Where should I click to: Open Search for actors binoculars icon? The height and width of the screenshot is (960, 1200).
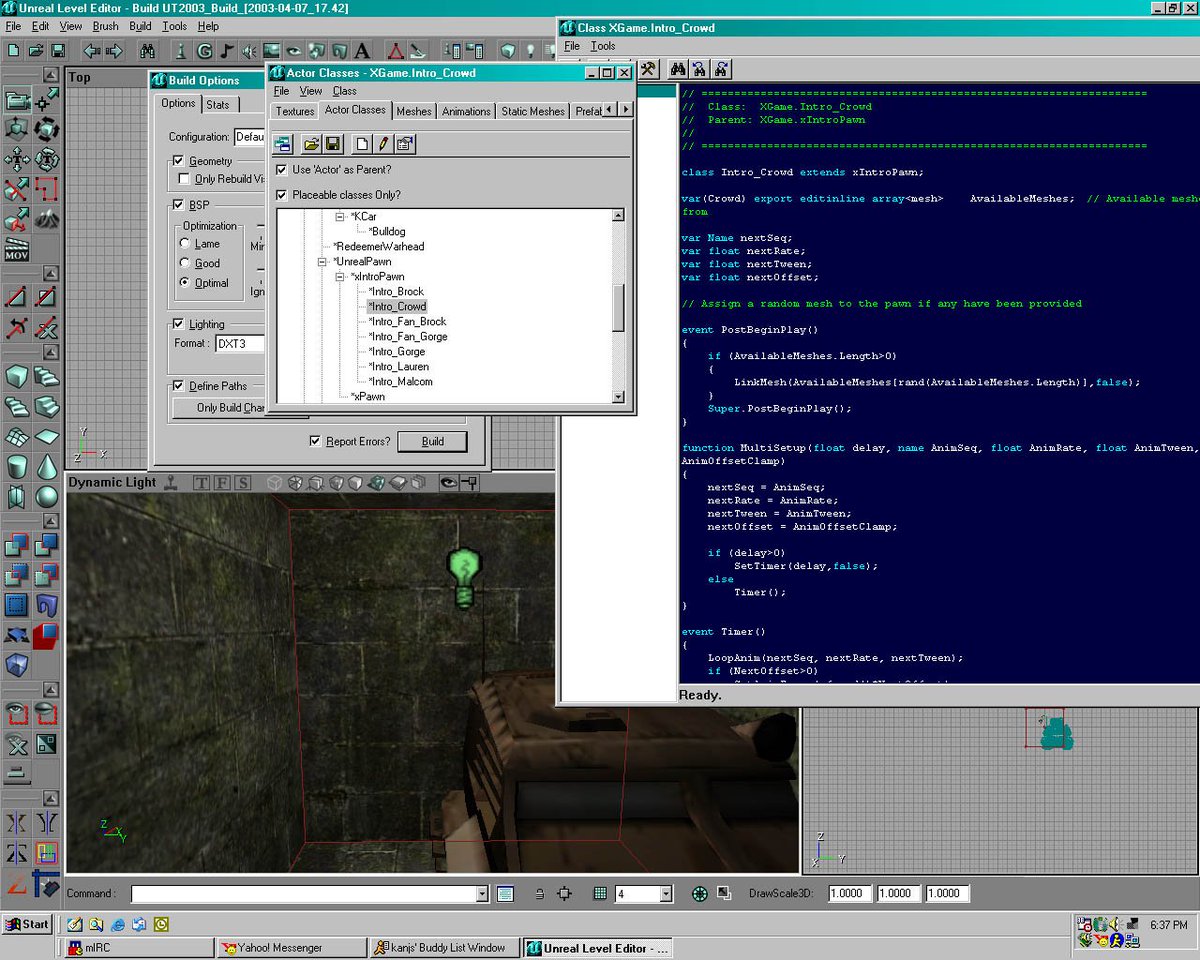pos(147,50)
